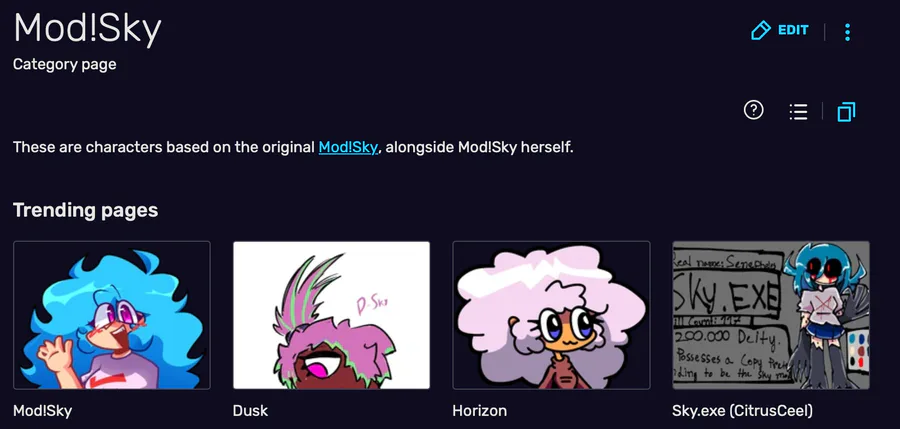Switch to the bulleted list view icon
Image resolution: width=900 pixels, height=429 pixels.
click(798, 111)
